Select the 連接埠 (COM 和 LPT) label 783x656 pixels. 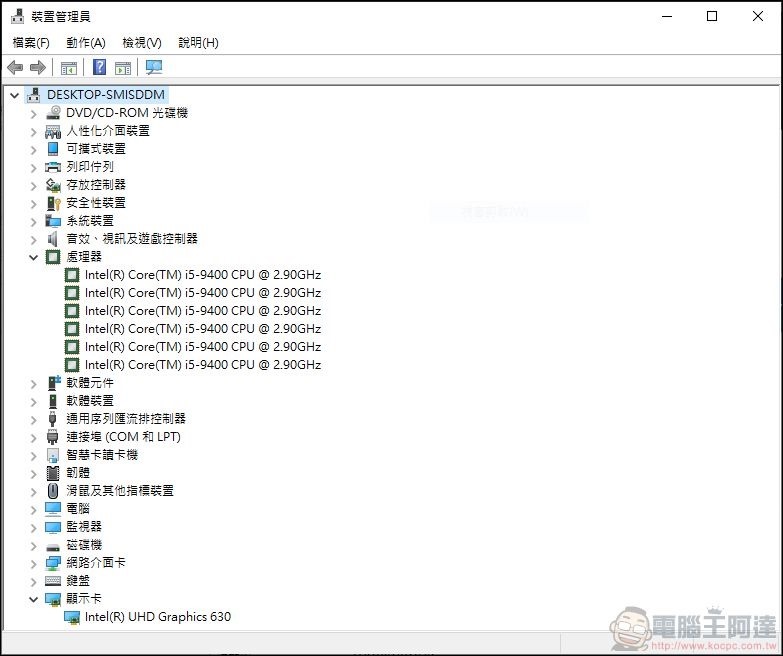(x=123, y=436)
